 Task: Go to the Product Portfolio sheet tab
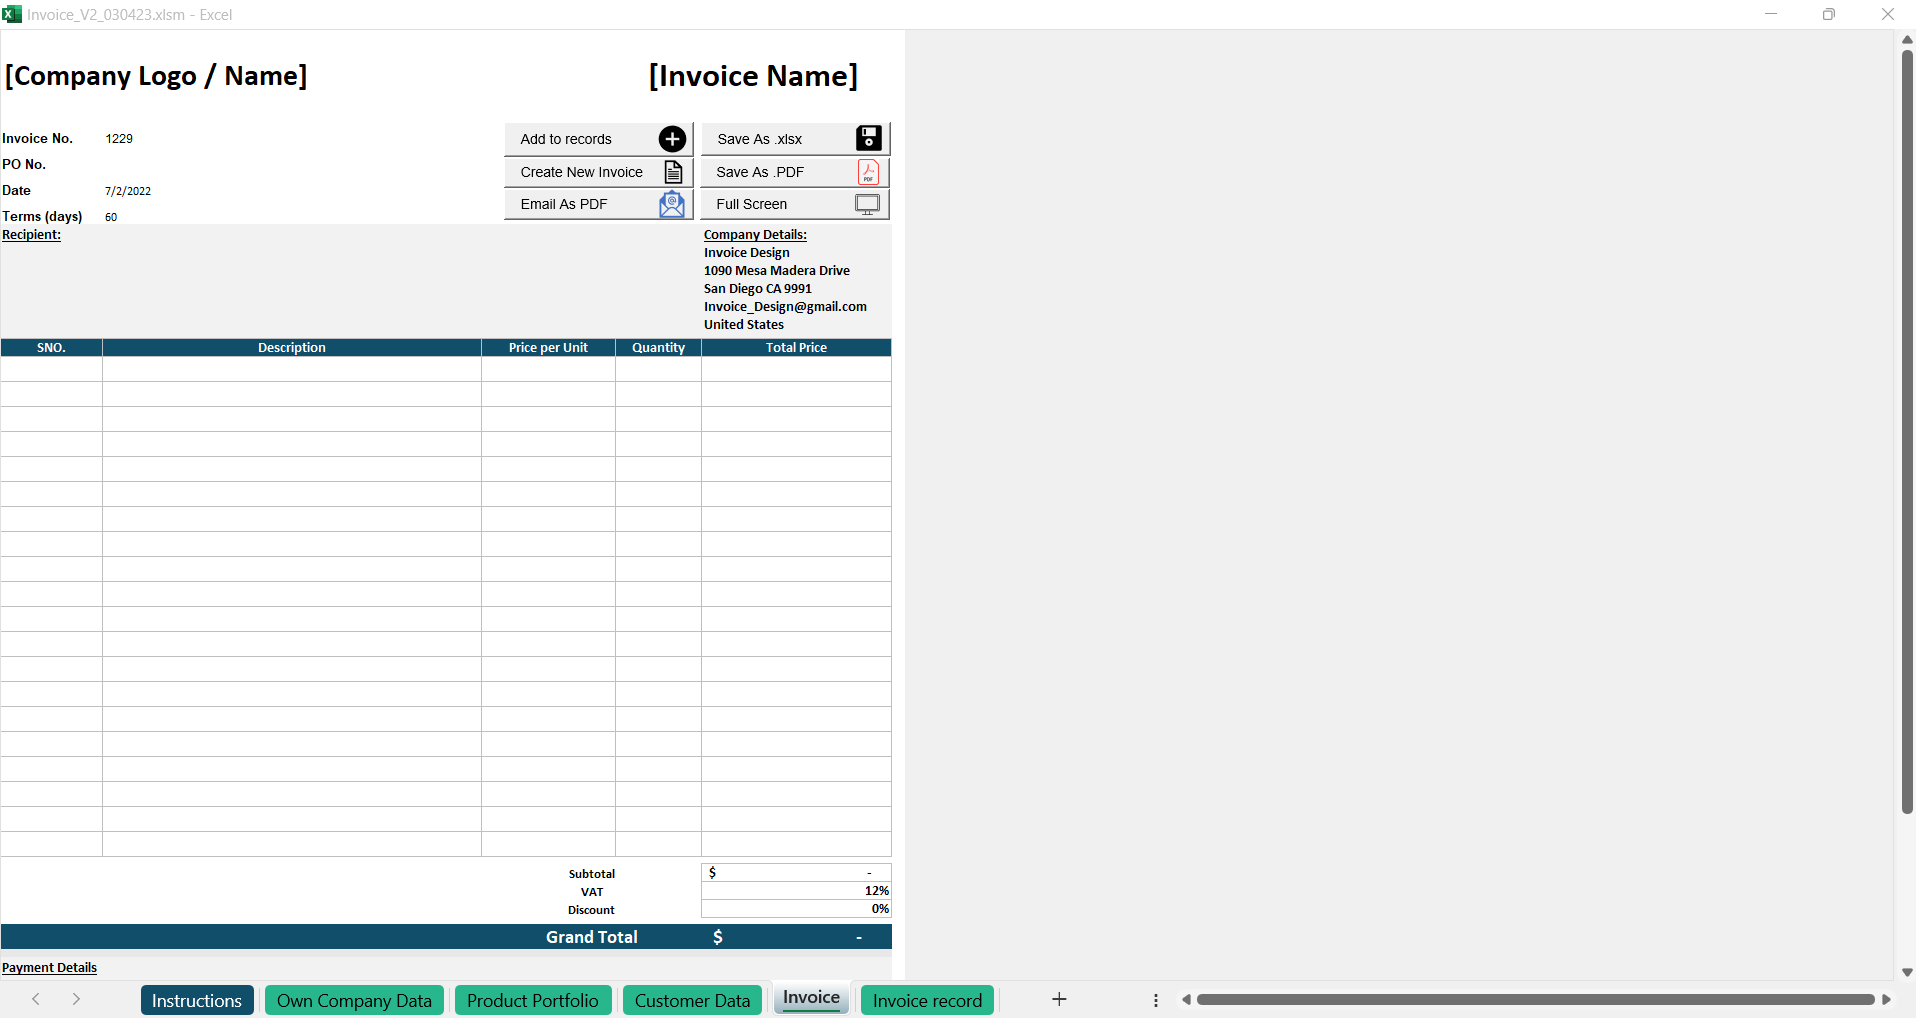pyautogui.click(x=532, y=1000)
